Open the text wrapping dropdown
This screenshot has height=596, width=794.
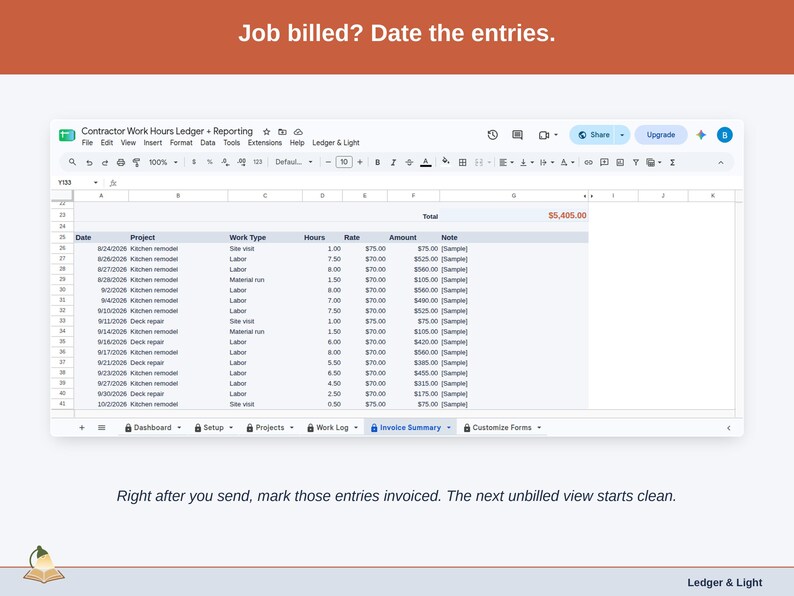547,163
